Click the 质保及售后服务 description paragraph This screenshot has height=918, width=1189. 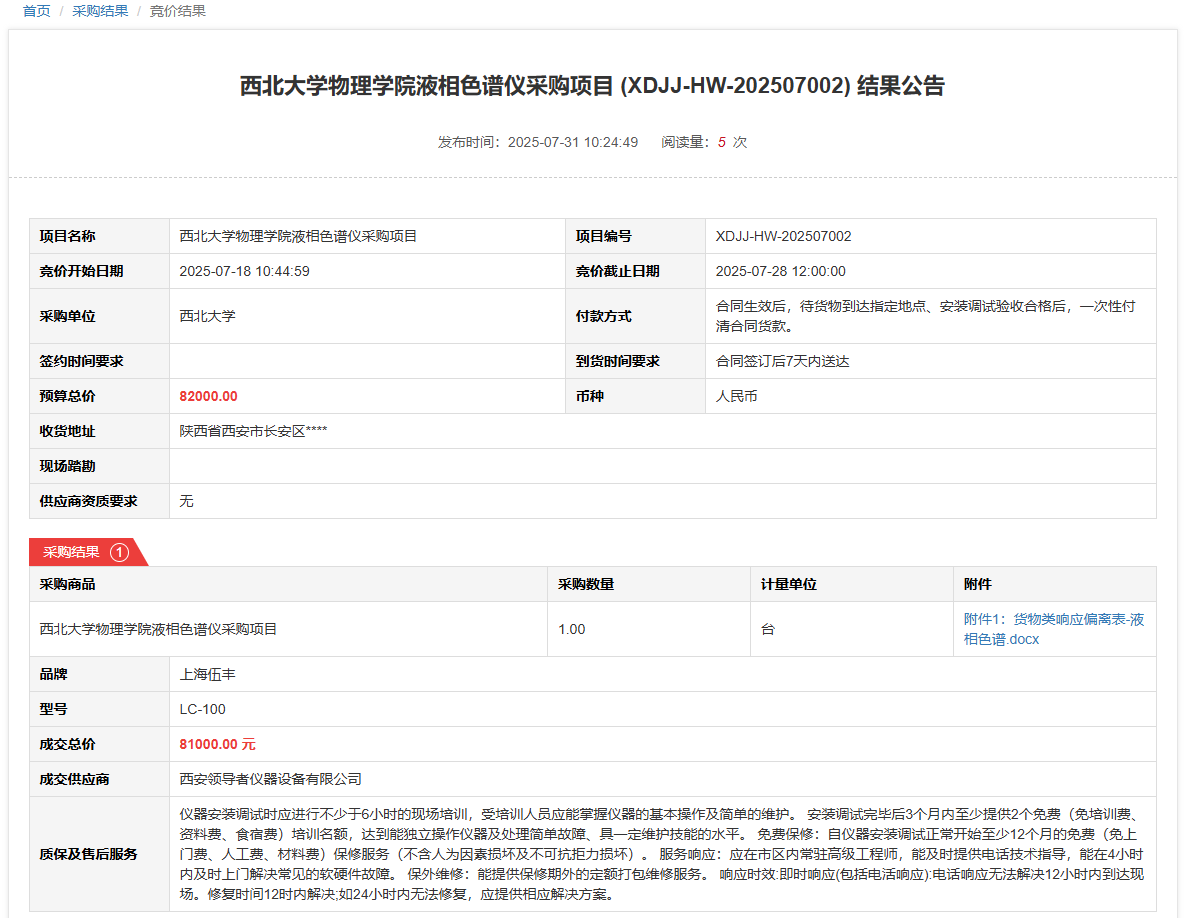(x=661, y=853)
